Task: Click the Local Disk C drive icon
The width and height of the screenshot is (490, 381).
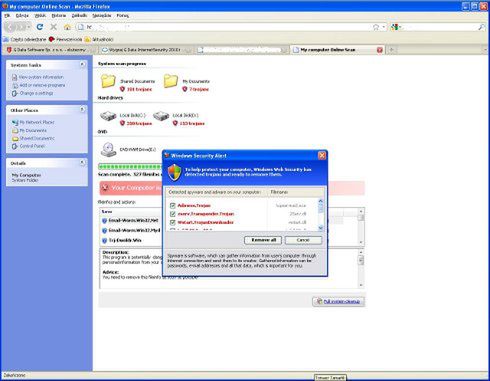Action: click(x=108, y=116)
